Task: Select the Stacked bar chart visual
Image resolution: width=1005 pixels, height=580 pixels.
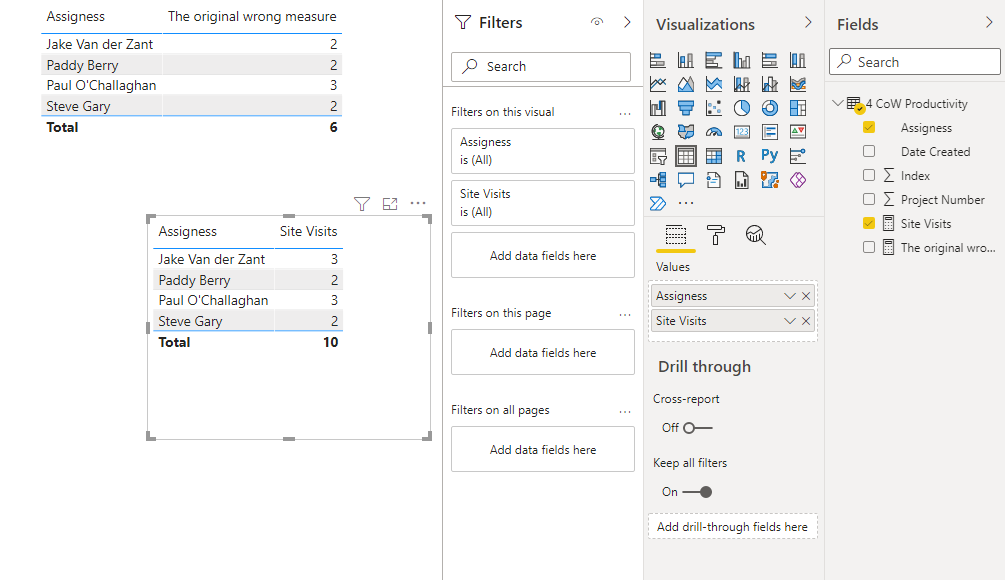Action: pos(658,60)
